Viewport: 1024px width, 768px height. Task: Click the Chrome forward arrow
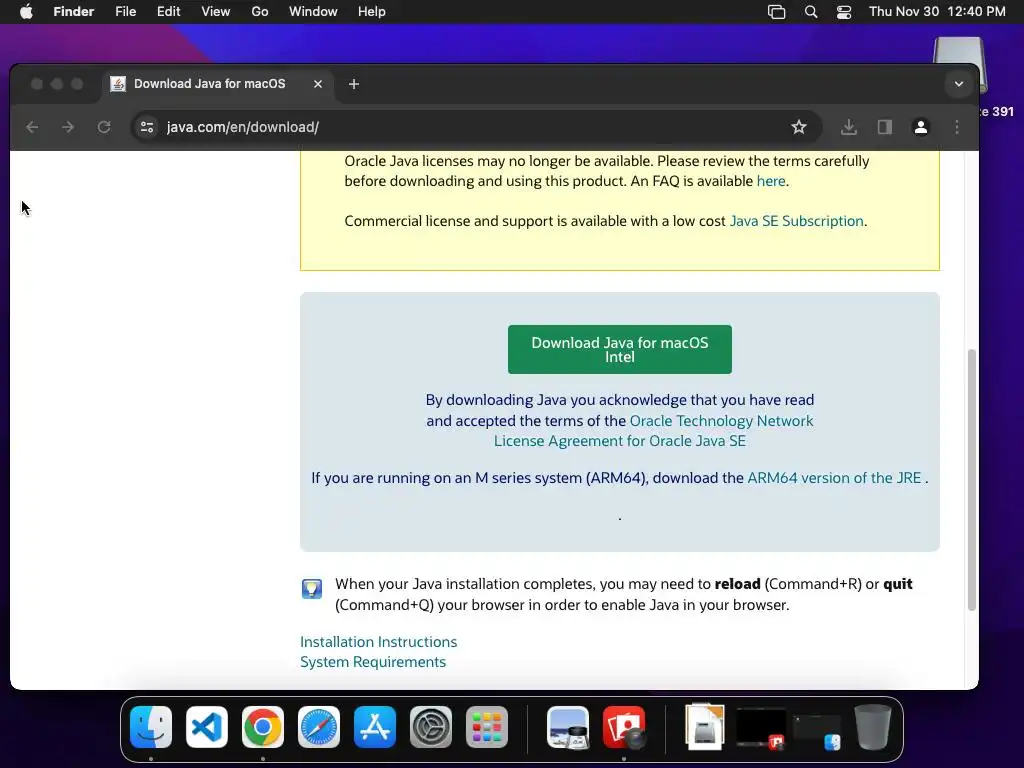click(68, 127)
